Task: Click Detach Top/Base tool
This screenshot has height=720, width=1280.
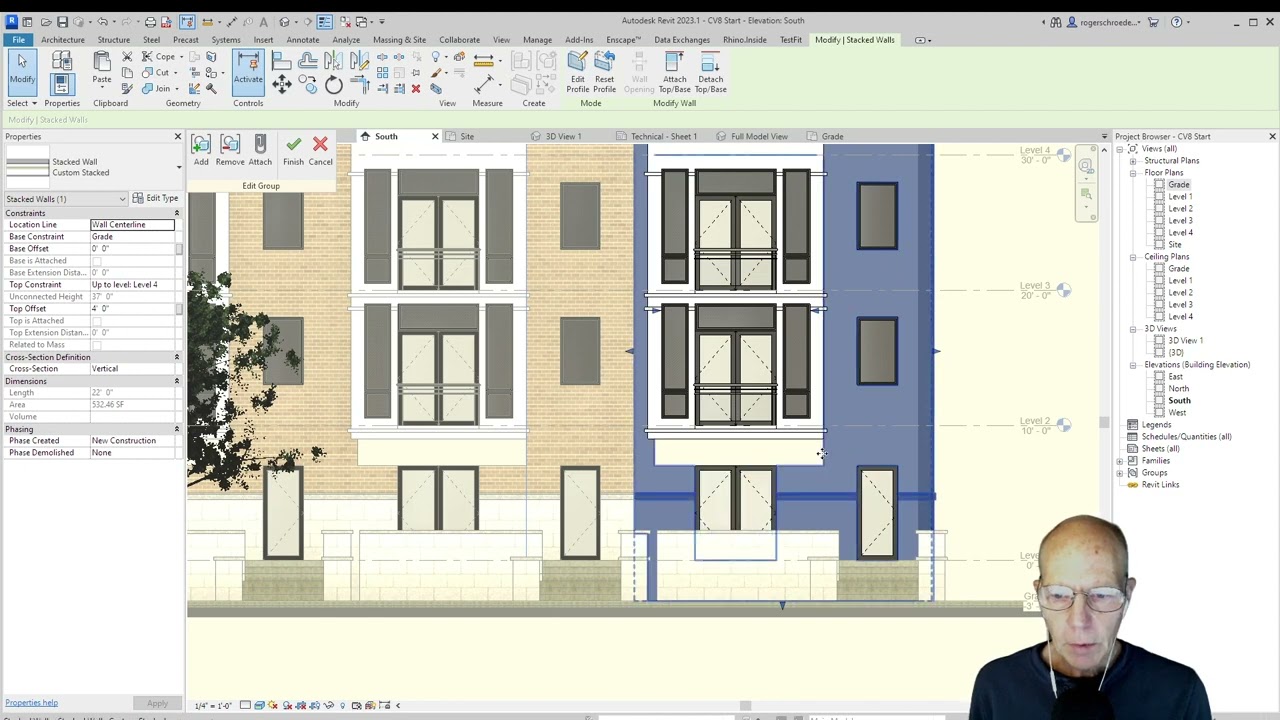Action: (x=711, y=72)
